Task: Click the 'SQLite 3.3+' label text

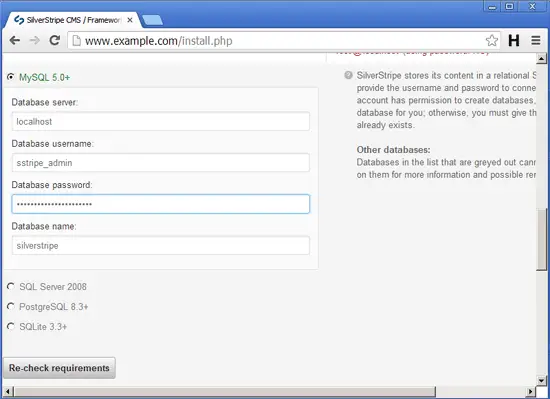Action: [x=43, y=327]
